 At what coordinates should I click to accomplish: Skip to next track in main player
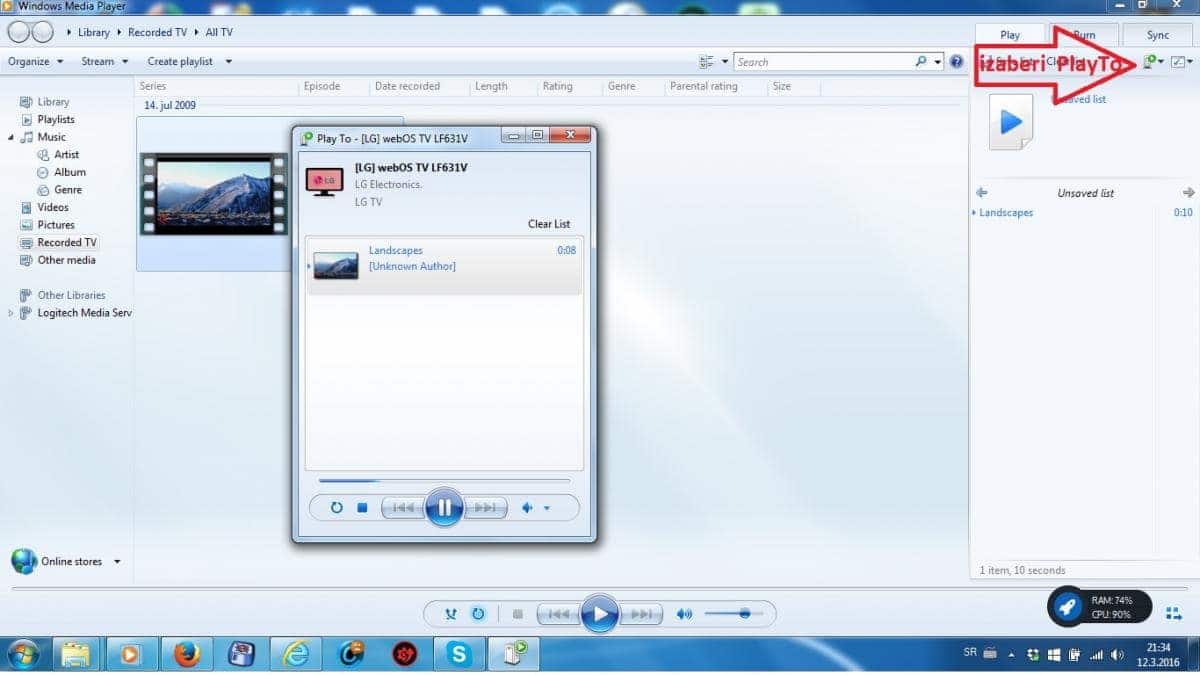641,614
